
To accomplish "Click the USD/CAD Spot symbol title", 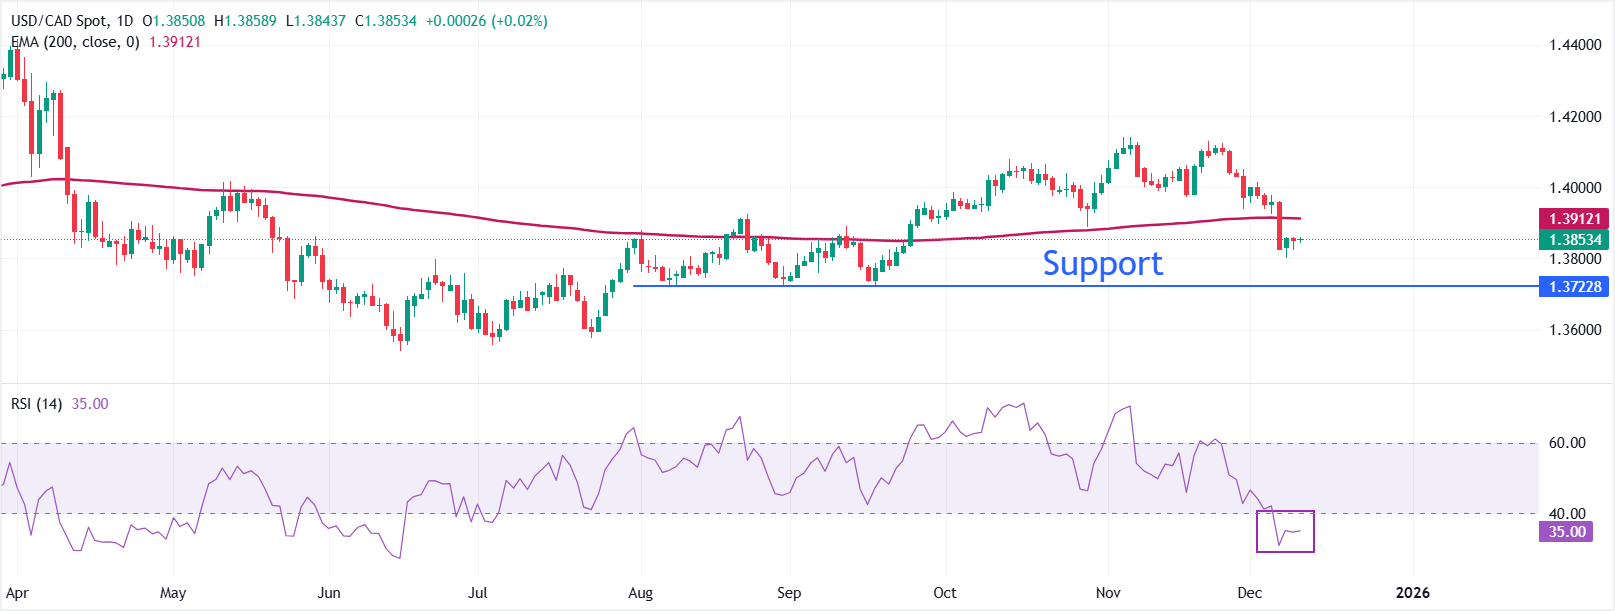I will click(x=59, y=21).
